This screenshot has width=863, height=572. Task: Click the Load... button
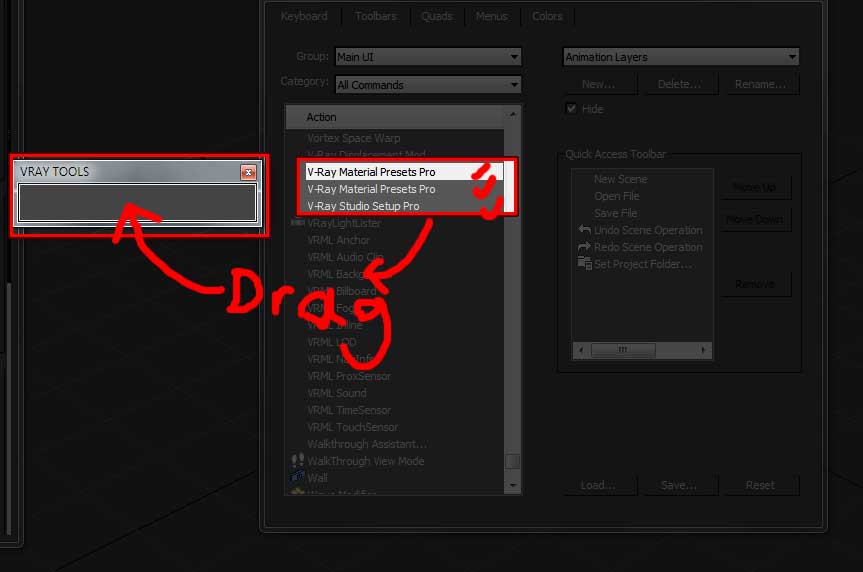point(598,485)
